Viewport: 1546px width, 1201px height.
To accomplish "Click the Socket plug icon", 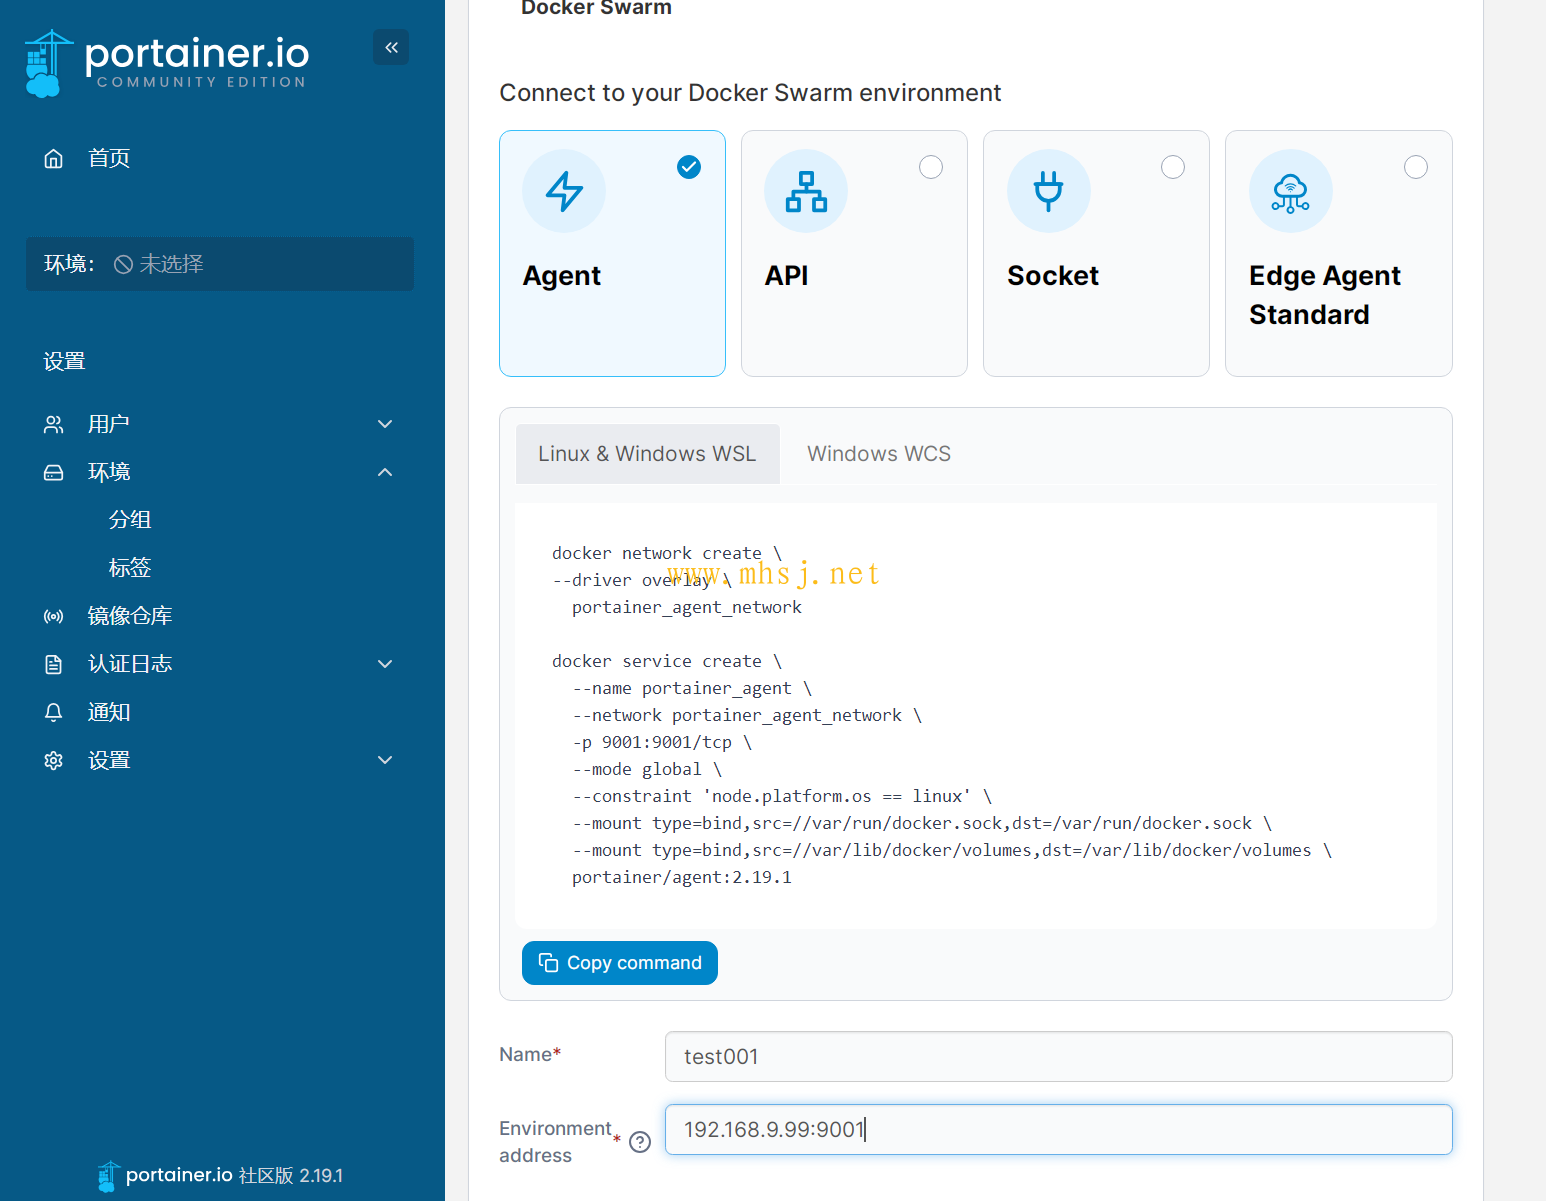I will 1049,191.
